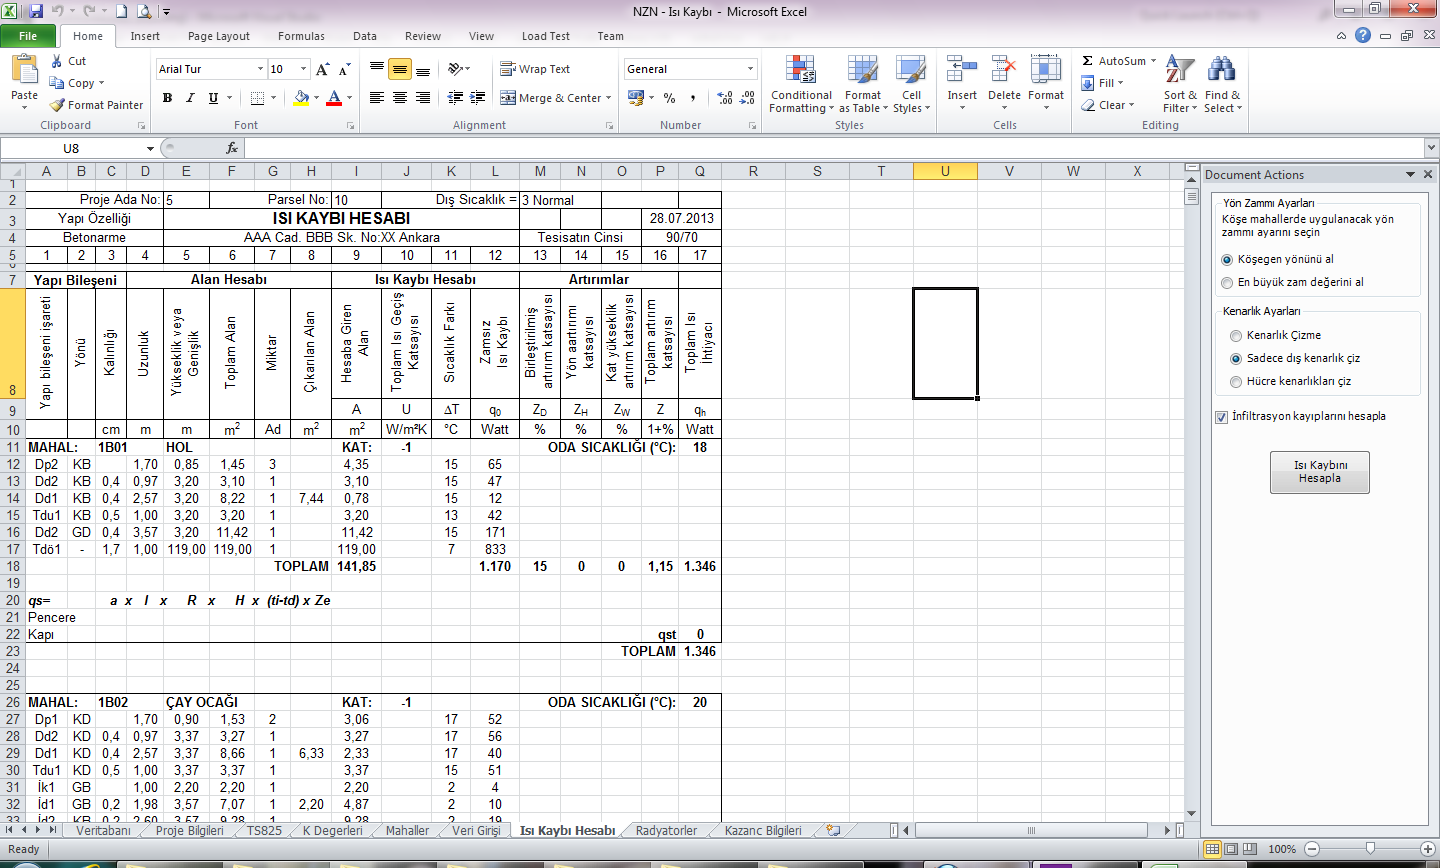1440x868 pixels.
Task: Click the Merge & Center icon
Action: pos(508,98)
